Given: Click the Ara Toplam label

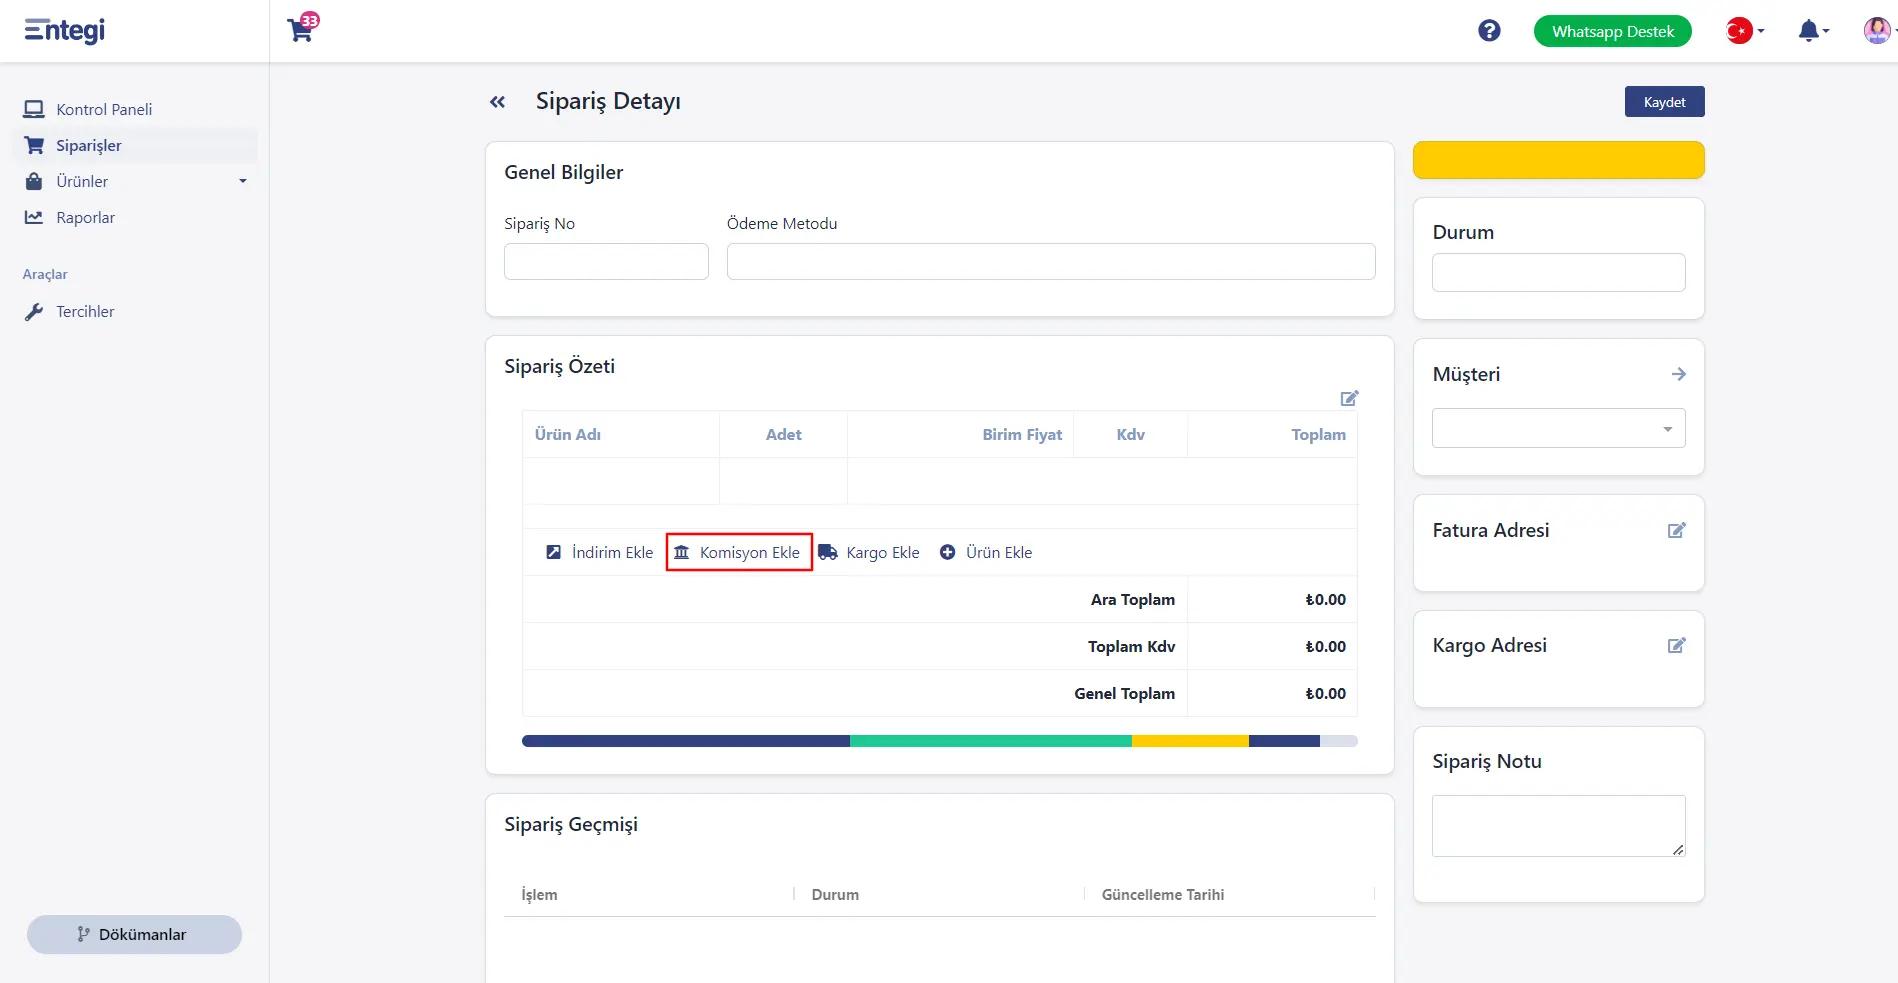Looking at the screenshot, I should (1132, 599).
